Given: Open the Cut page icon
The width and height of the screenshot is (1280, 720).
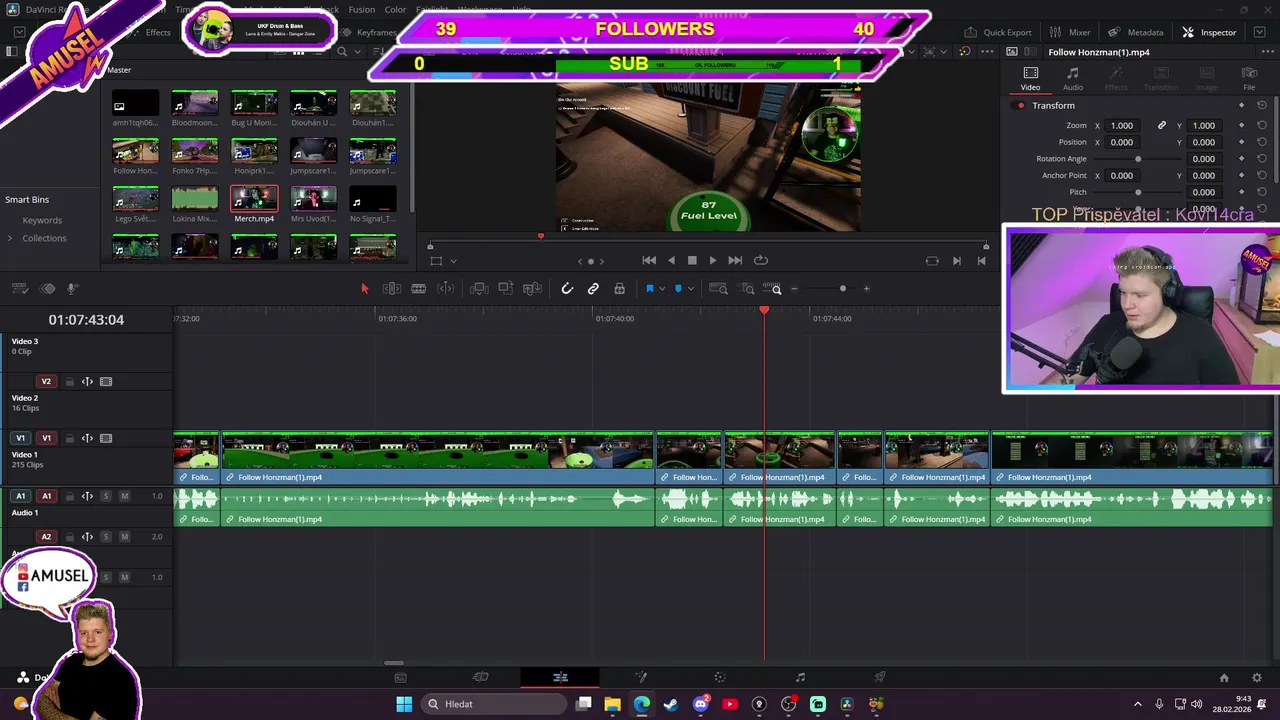Looking at the screenshot, I should [x=480, y=677].
